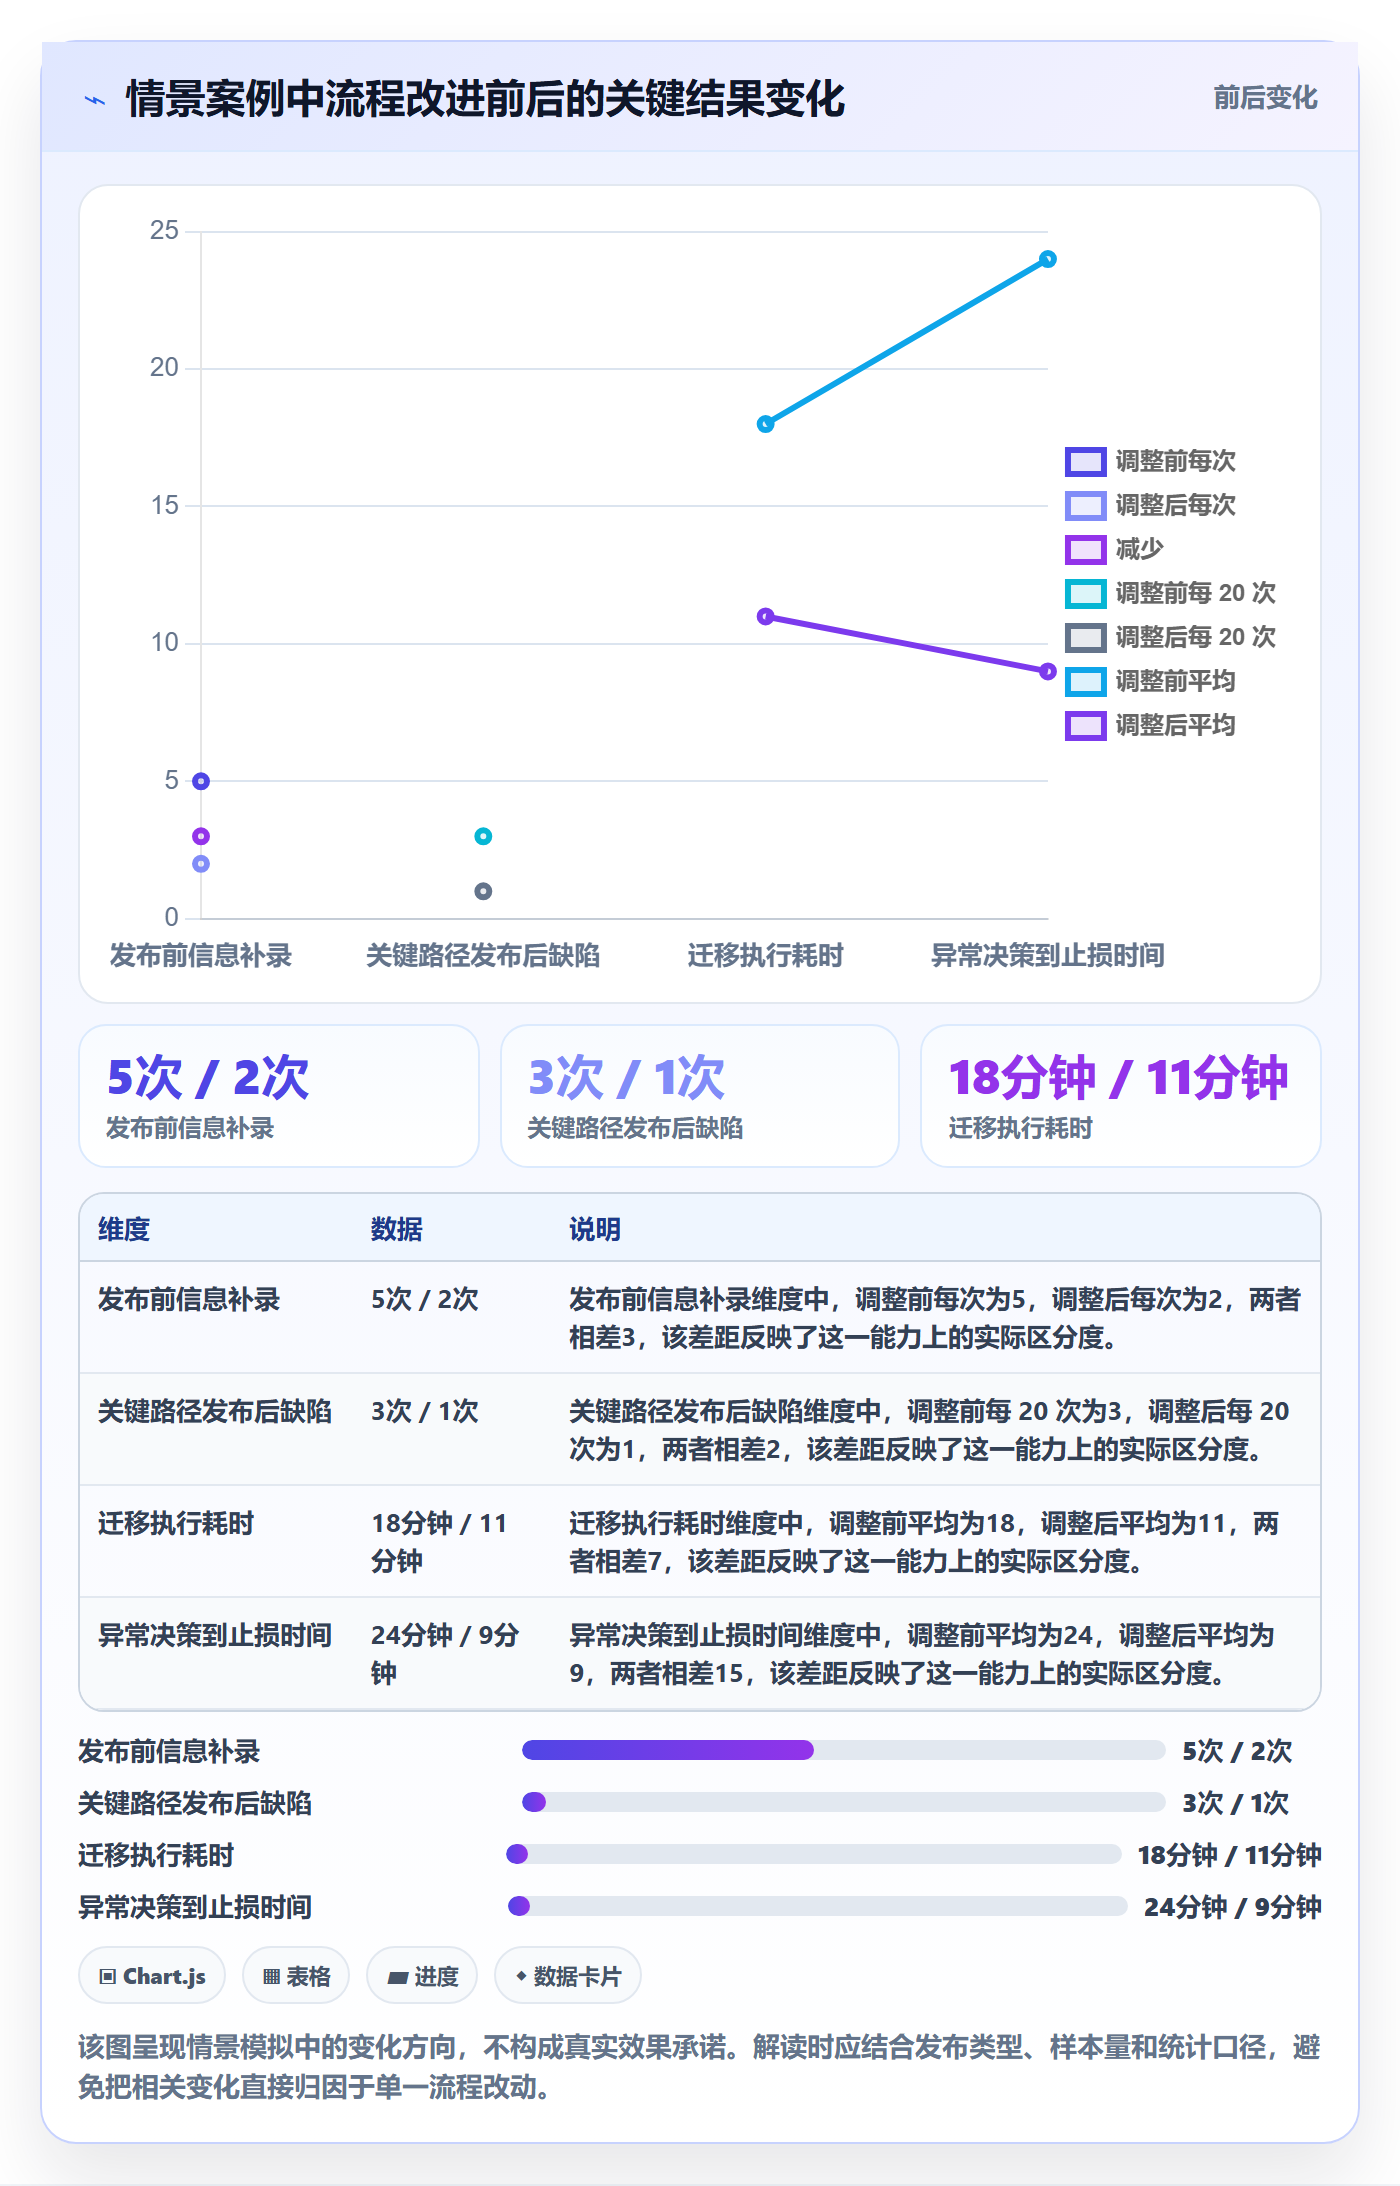Screen dimensions: 1400x2186
Task: Toggle the 减少 legend entry
Action: (1115, 549)
